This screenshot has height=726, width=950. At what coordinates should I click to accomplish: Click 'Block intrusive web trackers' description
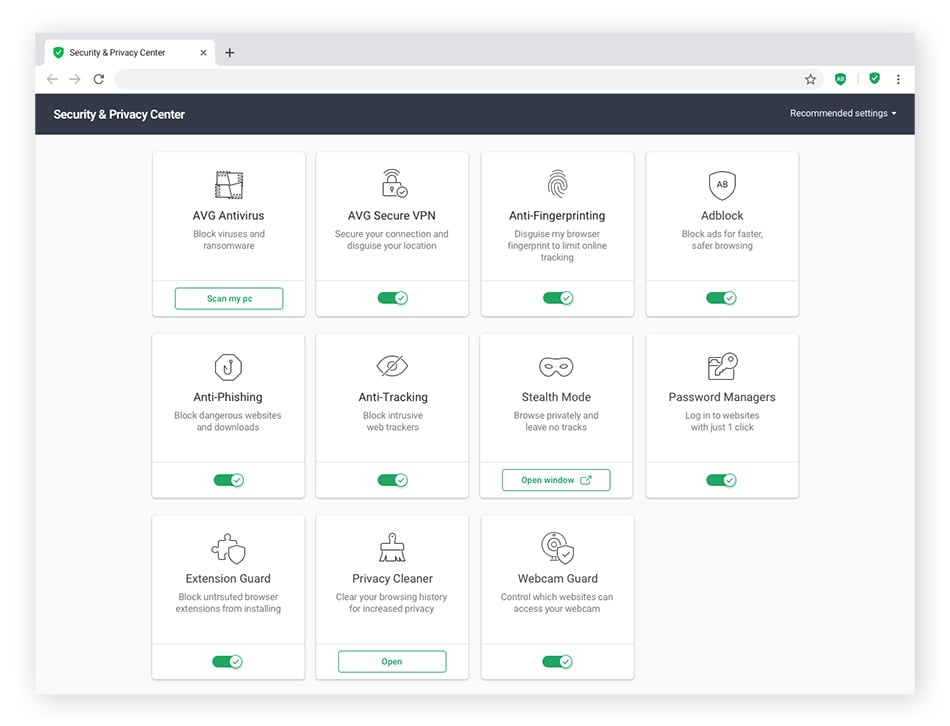click(x=393, y=421)
